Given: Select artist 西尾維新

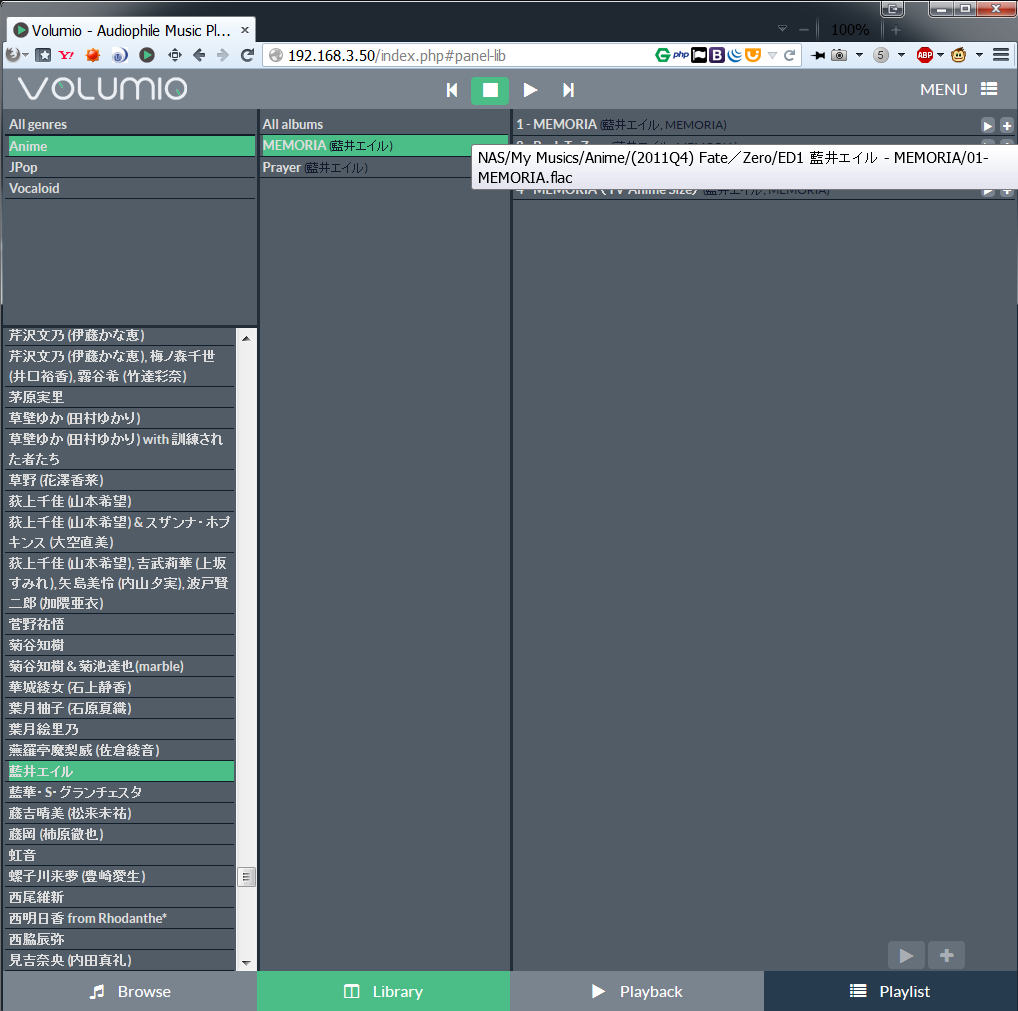Looking at the screenshot, I should coord(120,897).
